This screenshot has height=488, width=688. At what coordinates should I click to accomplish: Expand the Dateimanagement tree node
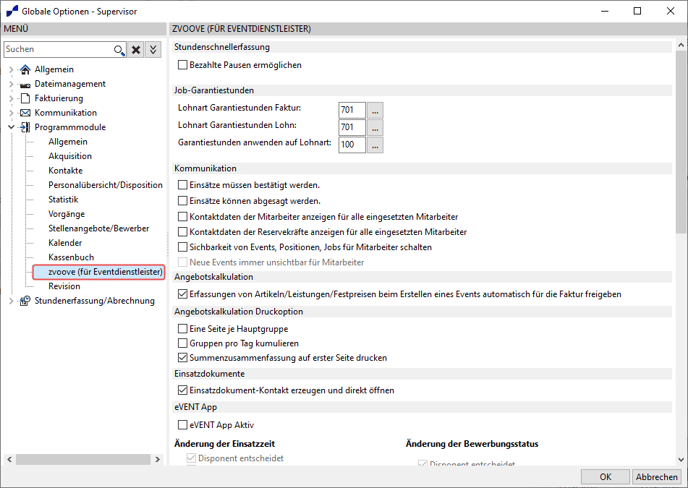[11, 84]
